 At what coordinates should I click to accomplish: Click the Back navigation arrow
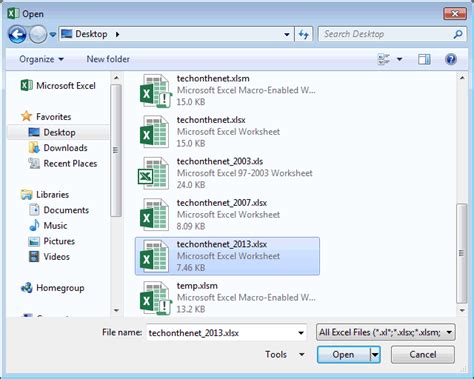(x=17, y=34)
